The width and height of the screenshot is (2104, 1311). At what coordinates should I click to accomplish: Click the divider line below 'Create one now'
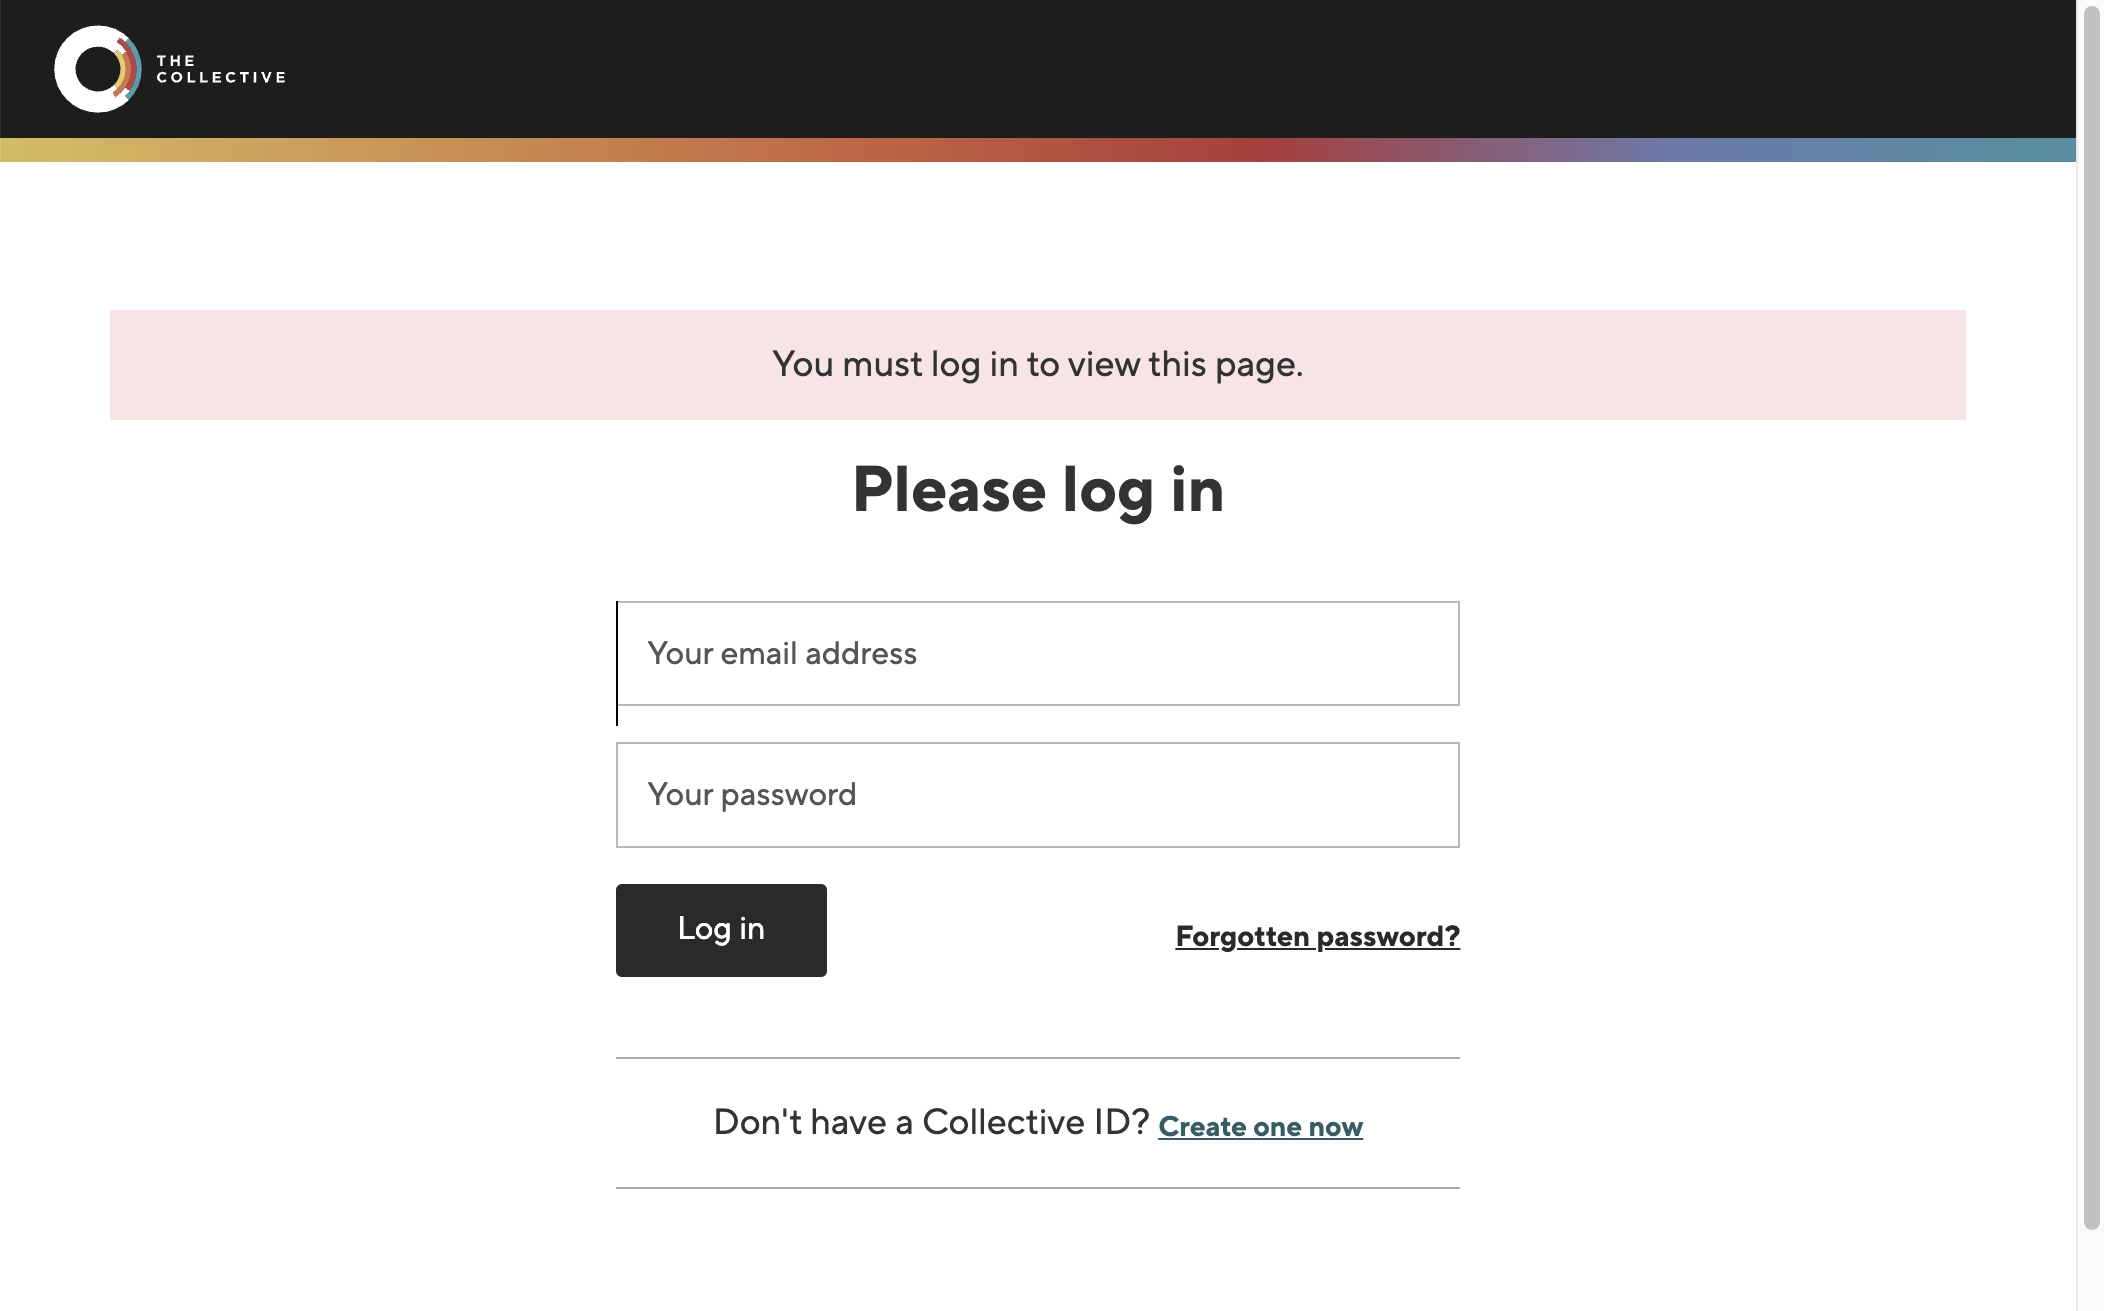(1037, 1188)
